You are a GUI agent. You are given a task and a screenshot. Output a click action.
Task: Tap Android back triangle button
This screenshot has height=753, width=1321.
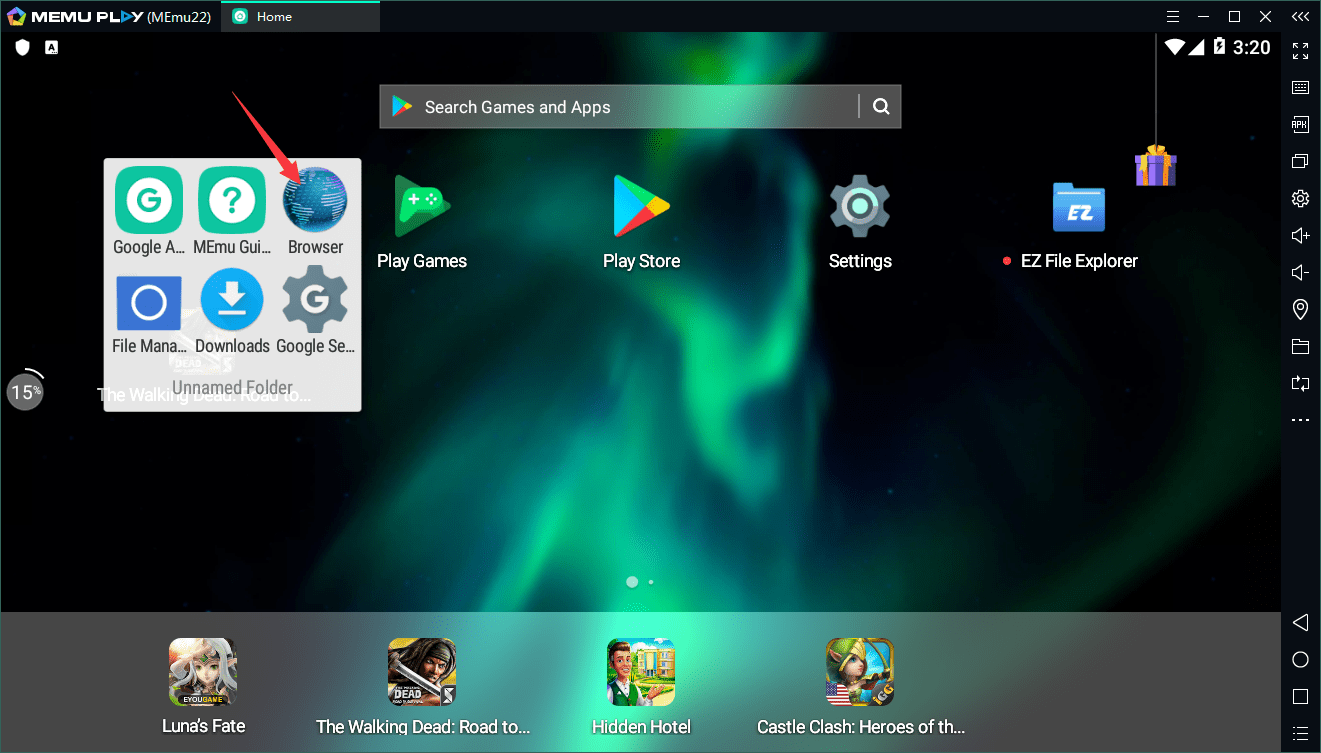point(1300,622)
